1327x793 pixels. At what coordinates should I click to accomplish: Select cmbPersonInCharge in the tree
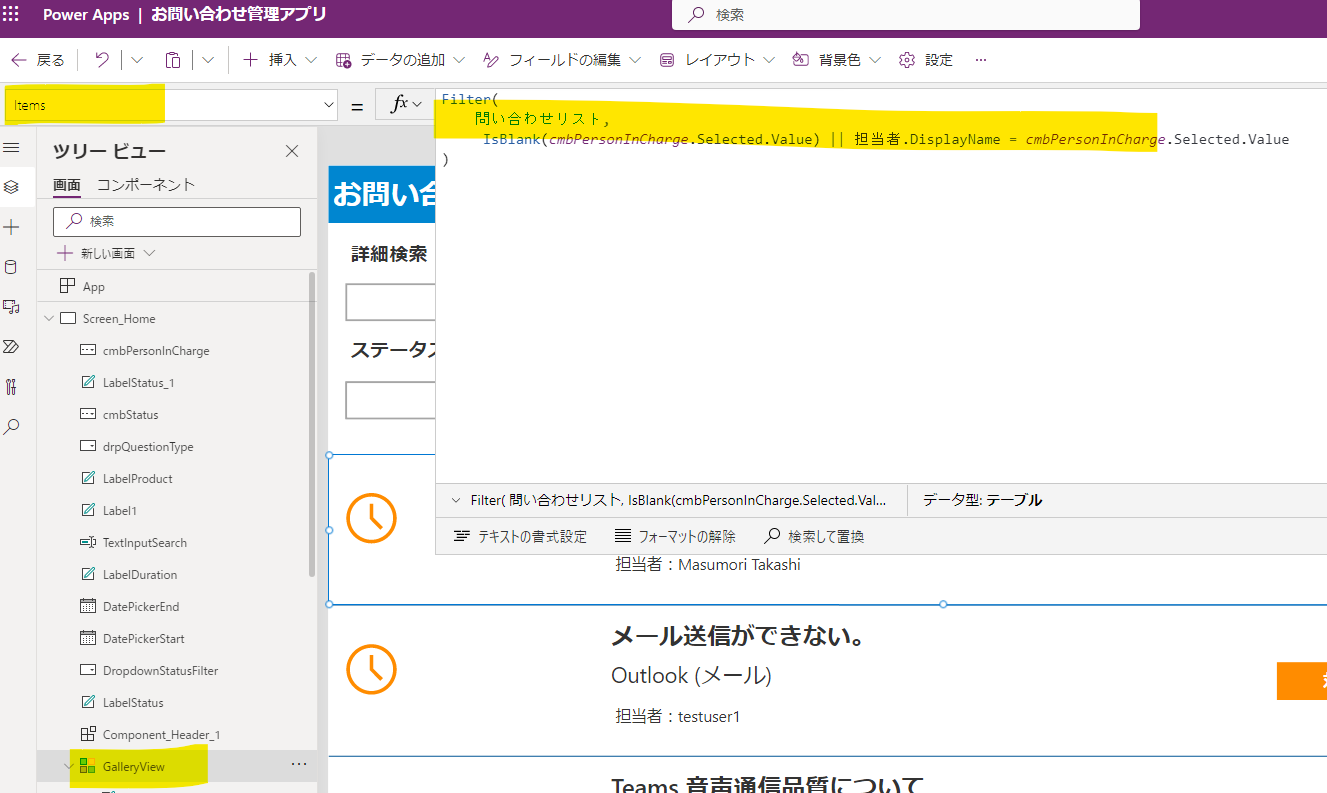[156, 351]
